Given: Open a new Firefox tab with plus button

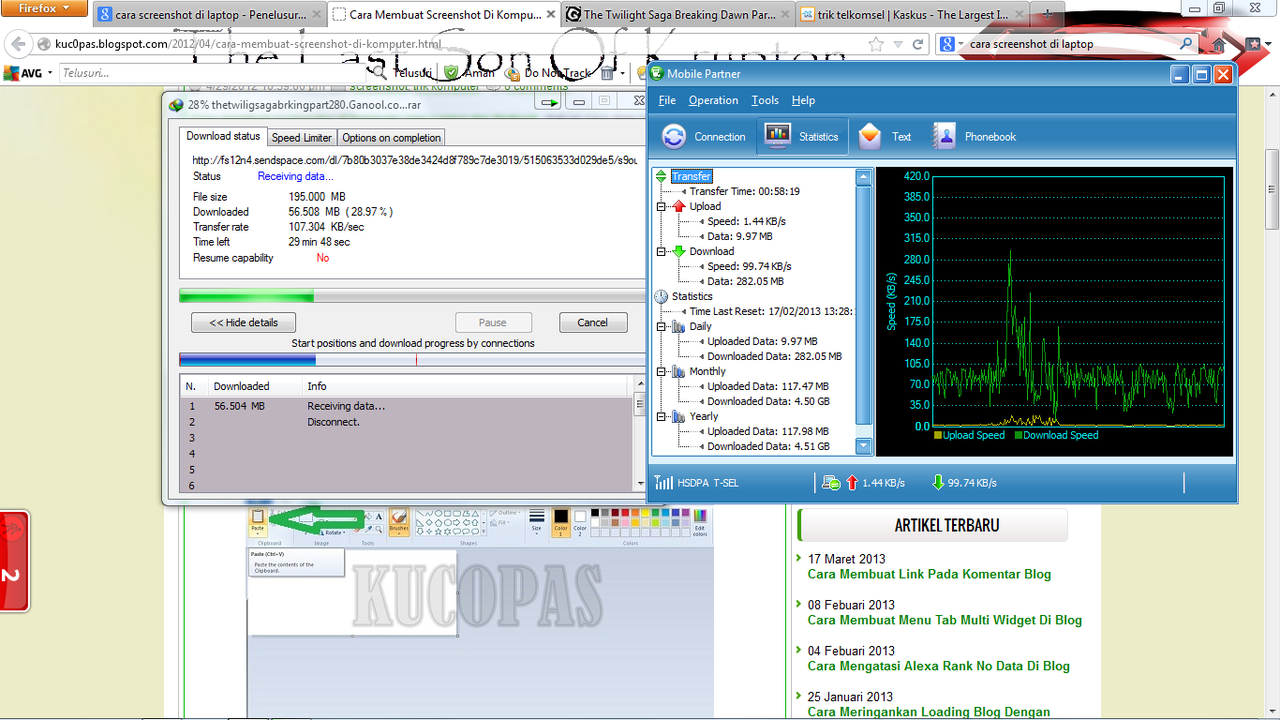Looking at the screenshot, I should tap(1046, 14).
